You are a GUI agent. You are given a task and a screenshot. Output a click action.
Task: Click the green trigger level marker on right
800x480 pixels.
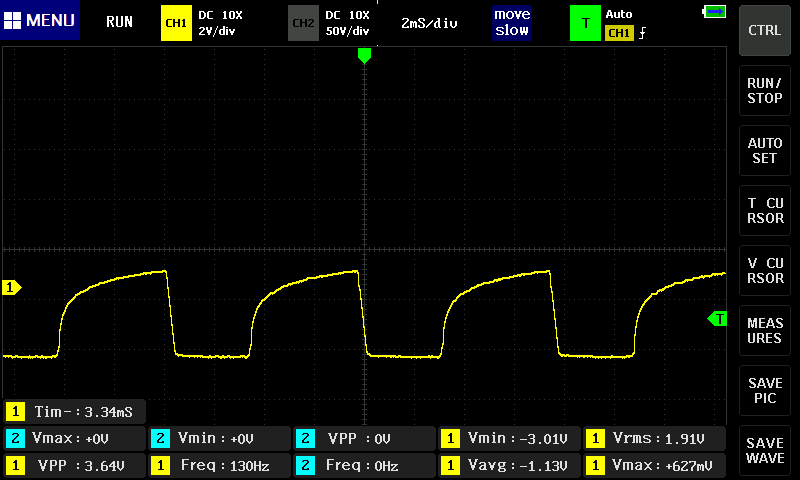coord(717,318)
